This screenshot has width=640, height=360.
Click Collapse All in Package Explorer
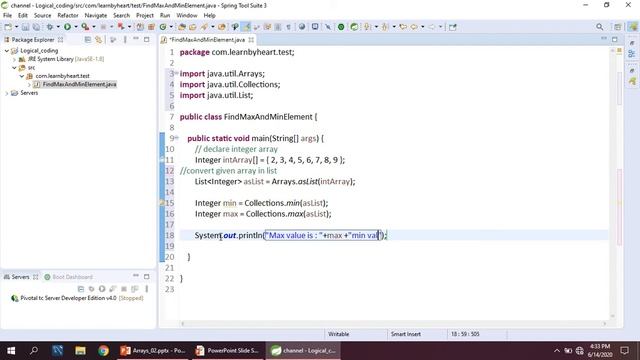click(x=88, y=40)
